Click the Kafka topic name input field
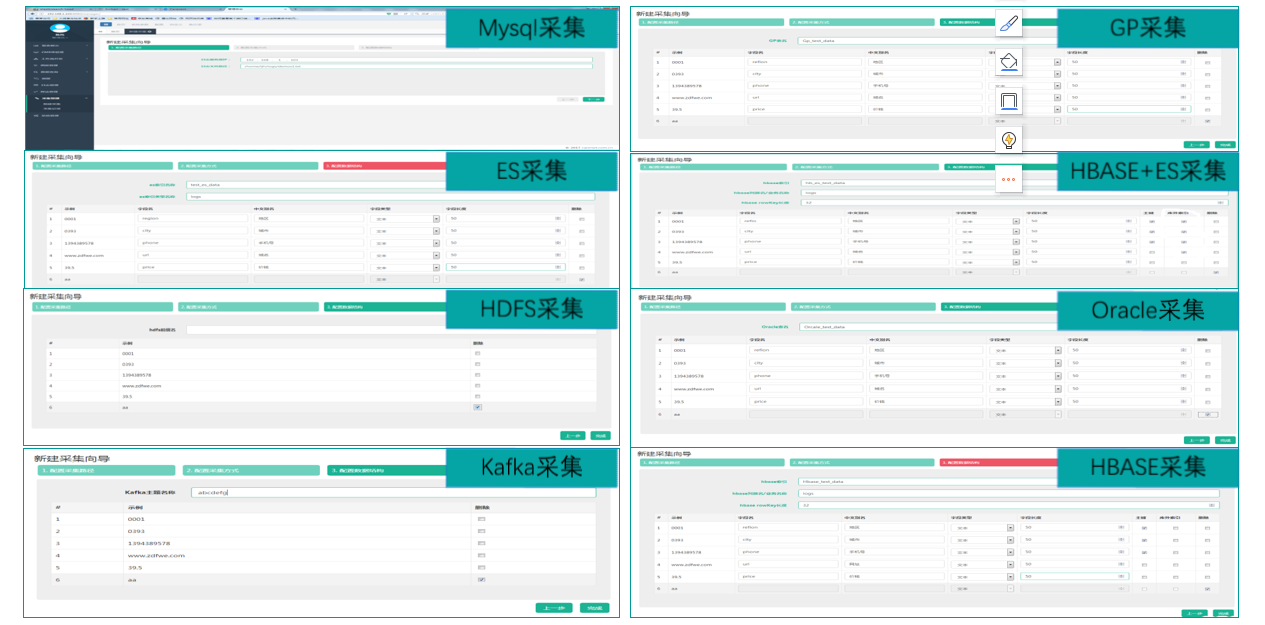The image size is (1265, 625). click(394, 492)
